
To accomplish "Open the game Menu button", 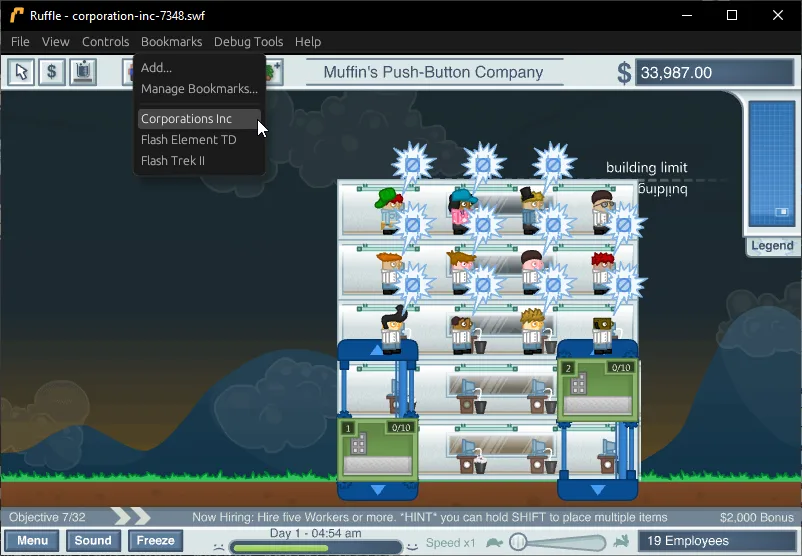I will (32, 541).
